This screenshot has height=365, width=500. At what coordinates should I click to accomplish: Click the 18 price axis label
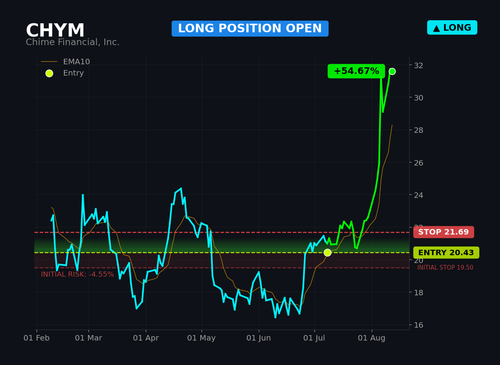419,293
